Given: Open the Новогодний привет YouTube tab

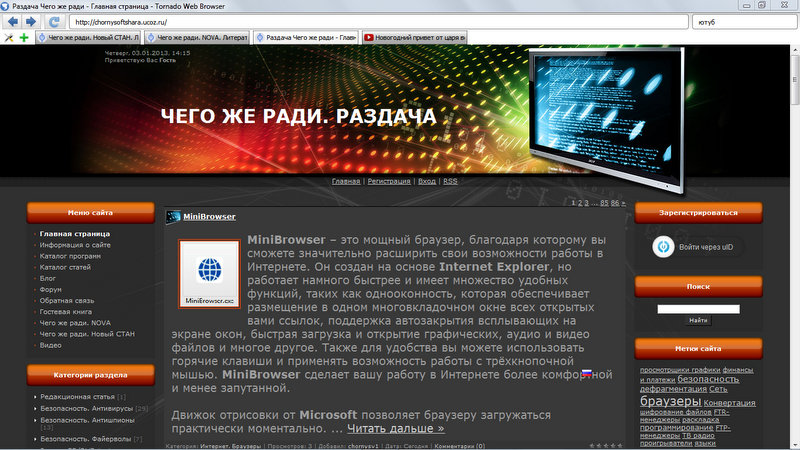Looking at the screenshot, I should click(415, 37).
